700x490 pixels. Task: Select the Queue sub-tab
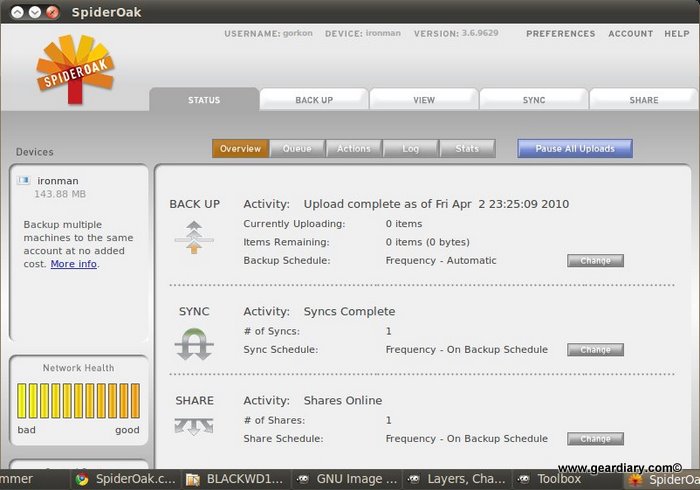coord(297,149)
